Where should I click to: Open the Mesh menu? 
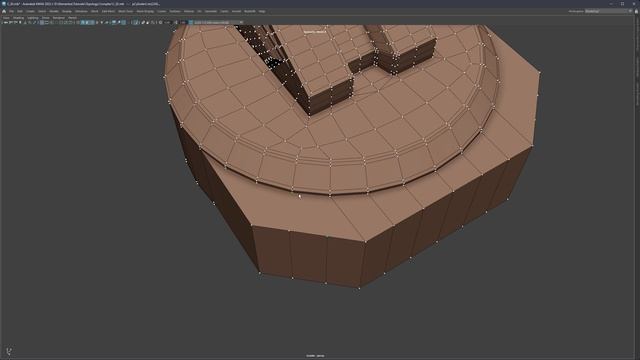95,11
